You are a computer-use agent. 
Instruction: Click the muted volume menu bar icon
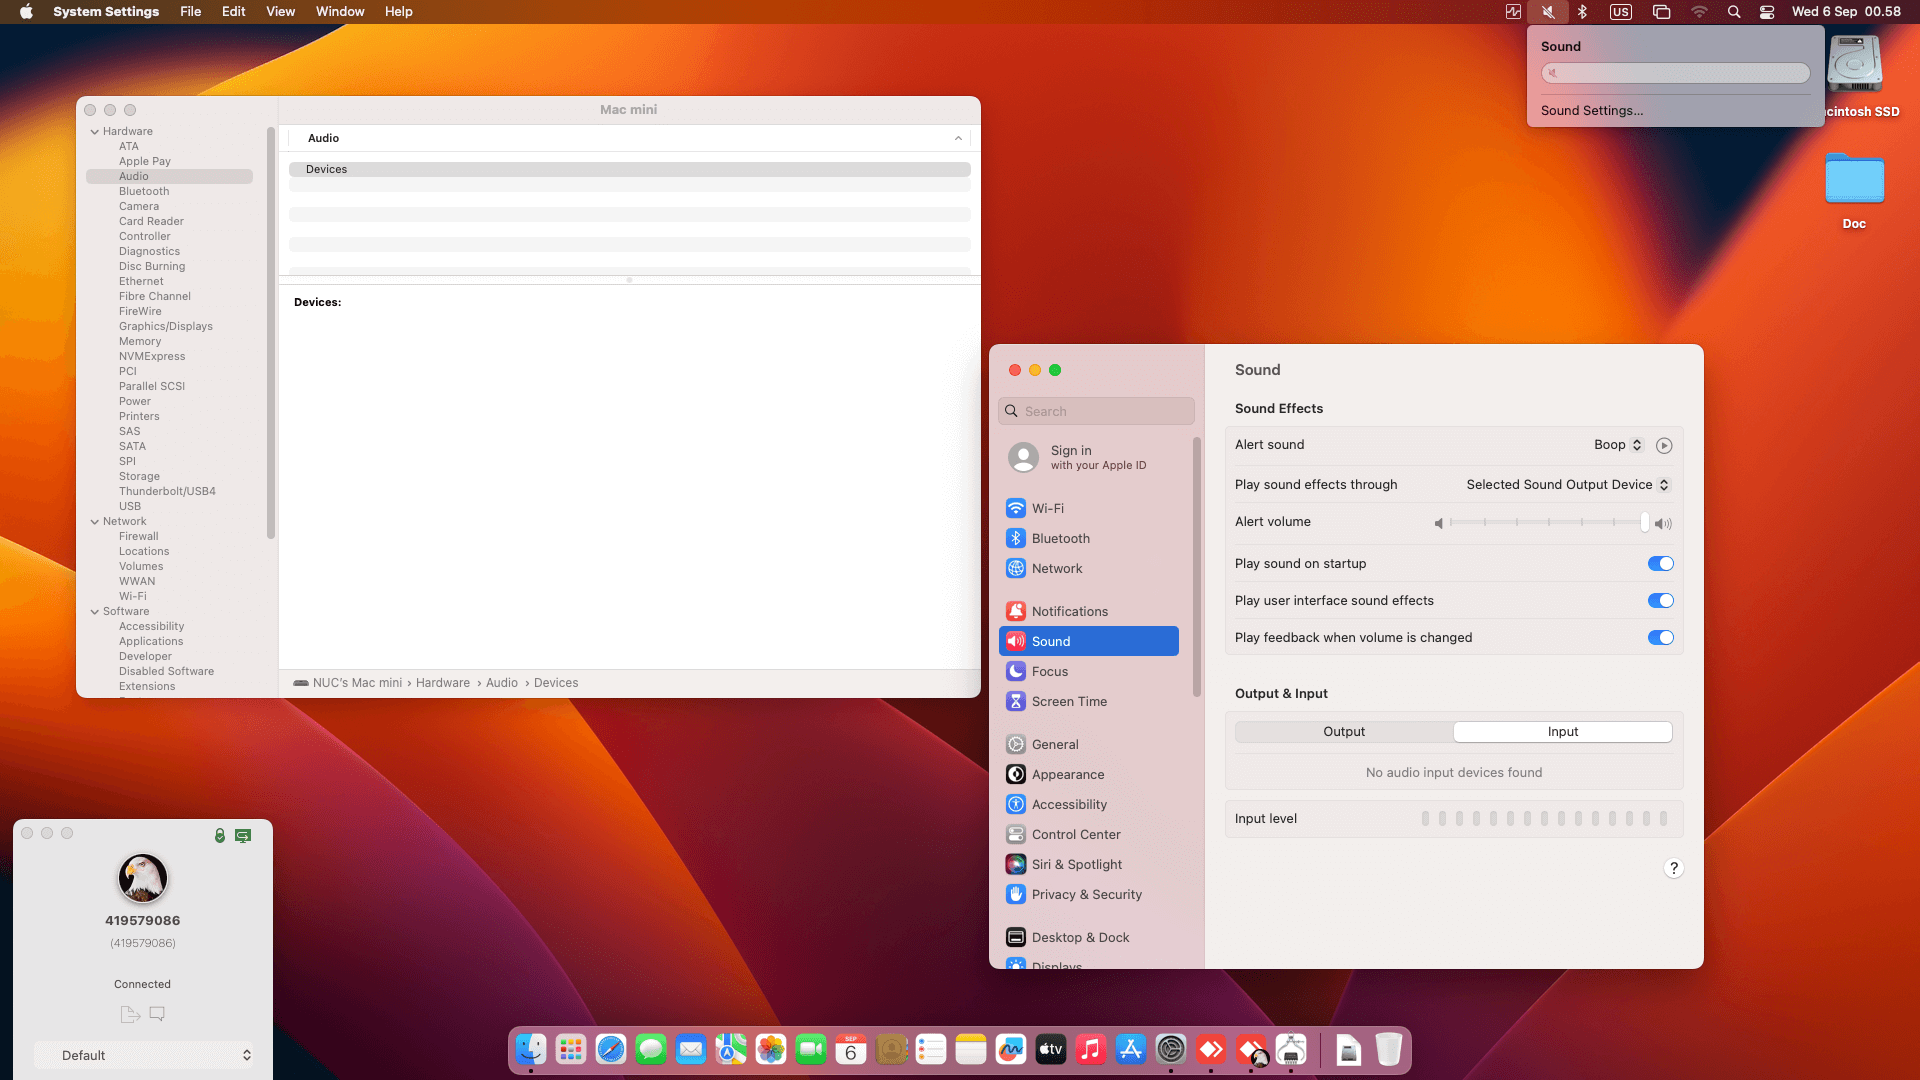point(1548,12)
